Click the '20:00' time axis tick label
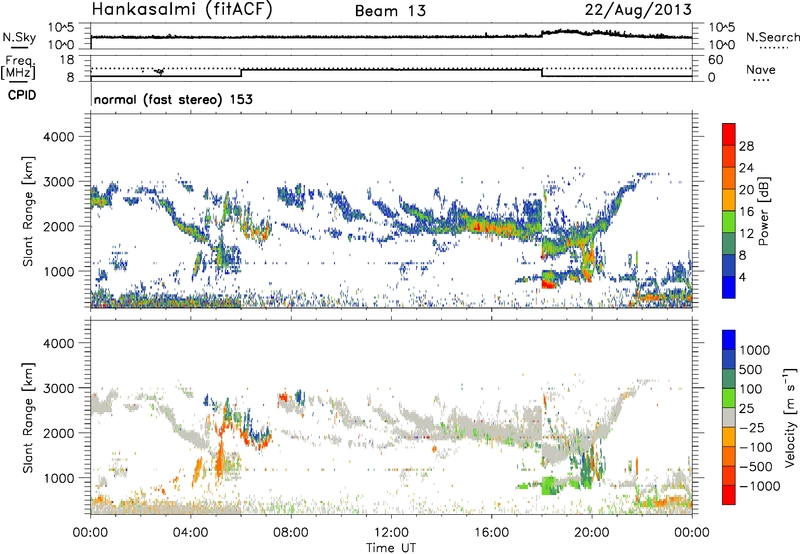 592,533
